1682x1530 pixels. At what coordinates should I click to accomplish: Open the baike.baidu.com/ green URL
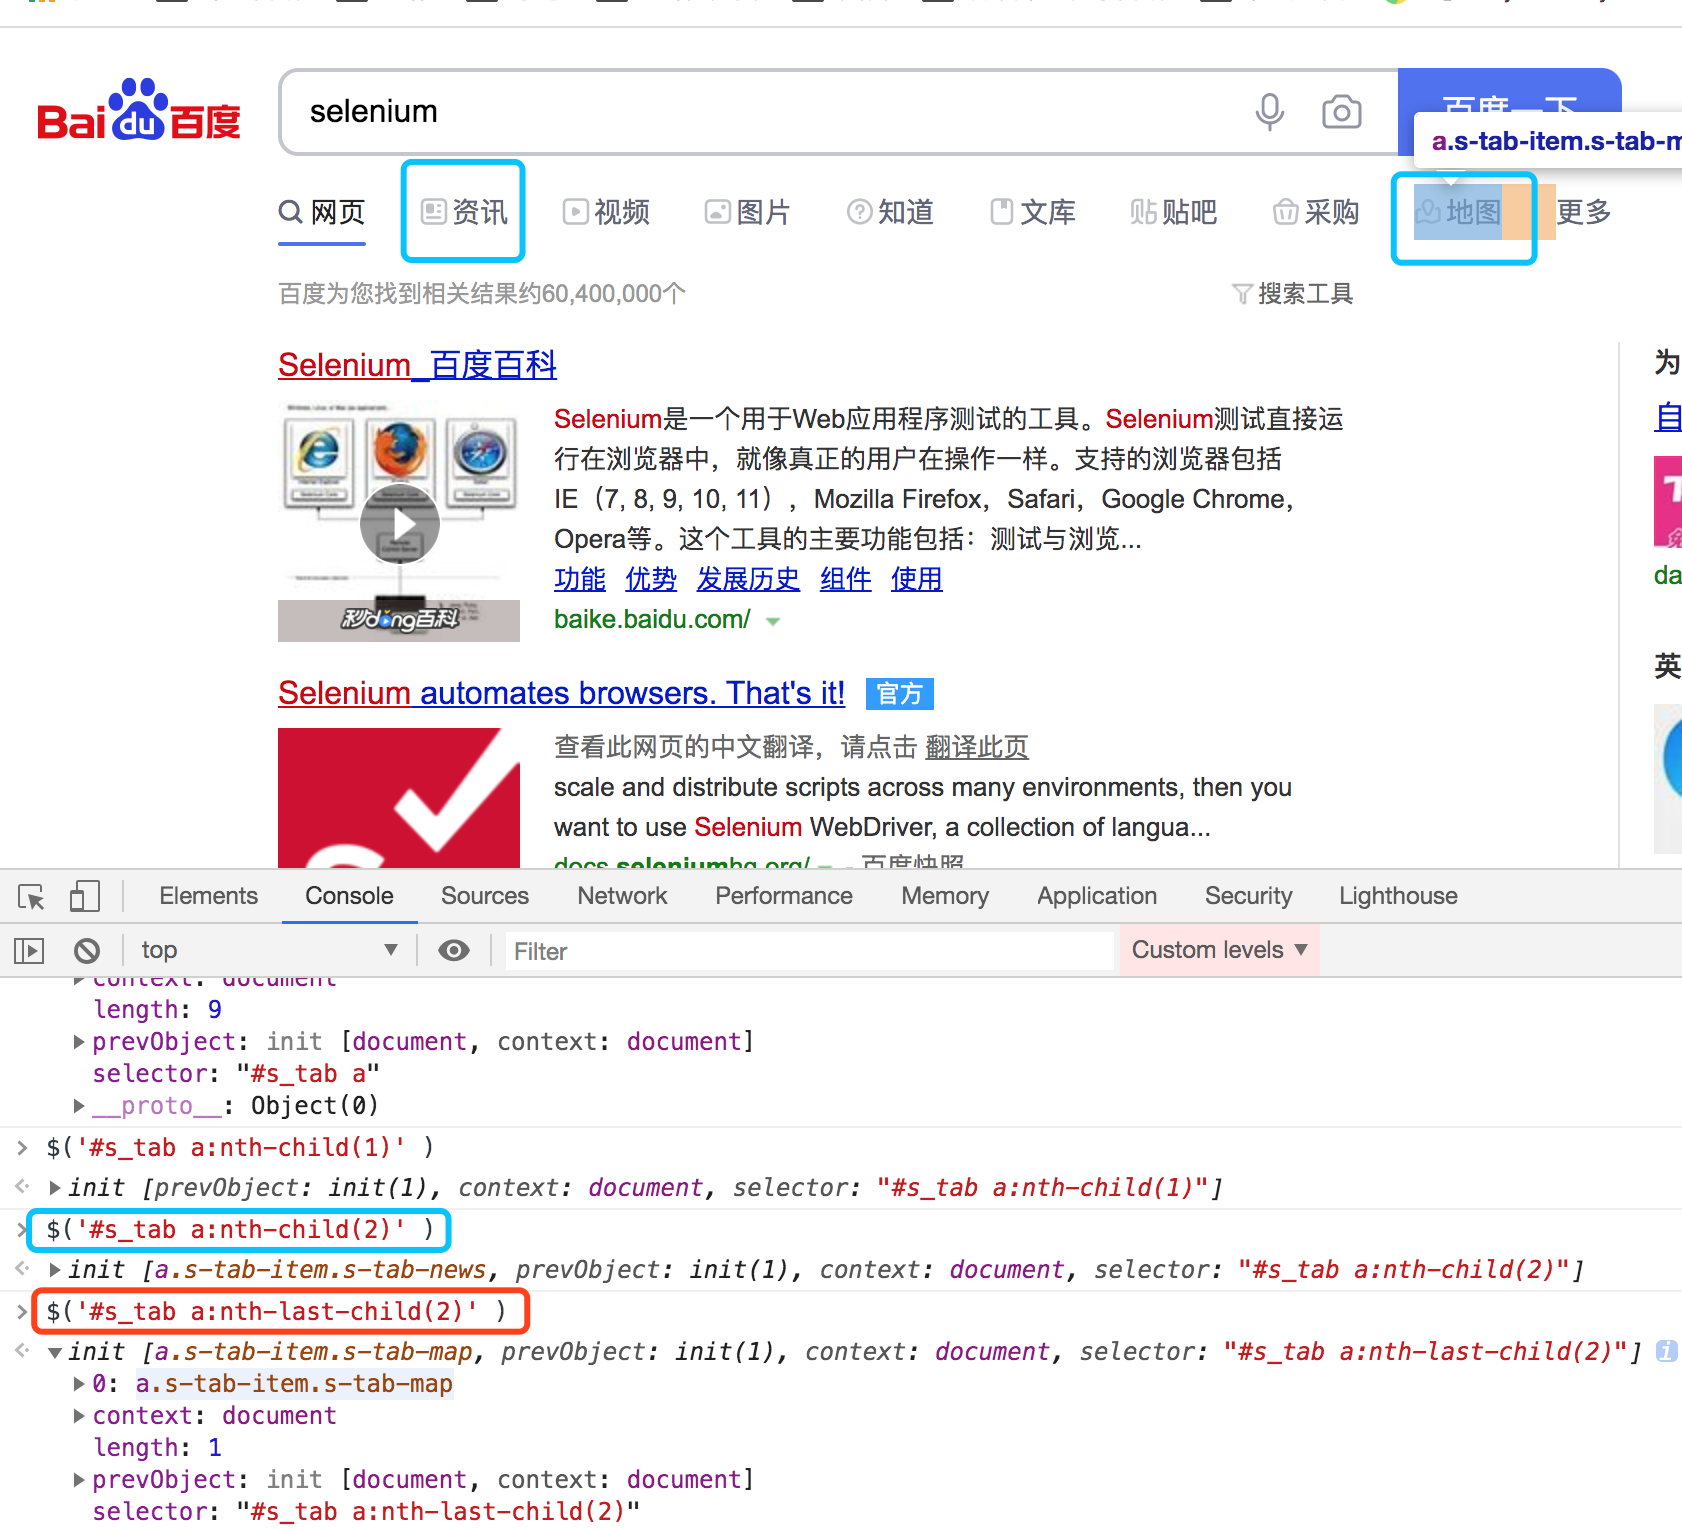pos(652,620)
